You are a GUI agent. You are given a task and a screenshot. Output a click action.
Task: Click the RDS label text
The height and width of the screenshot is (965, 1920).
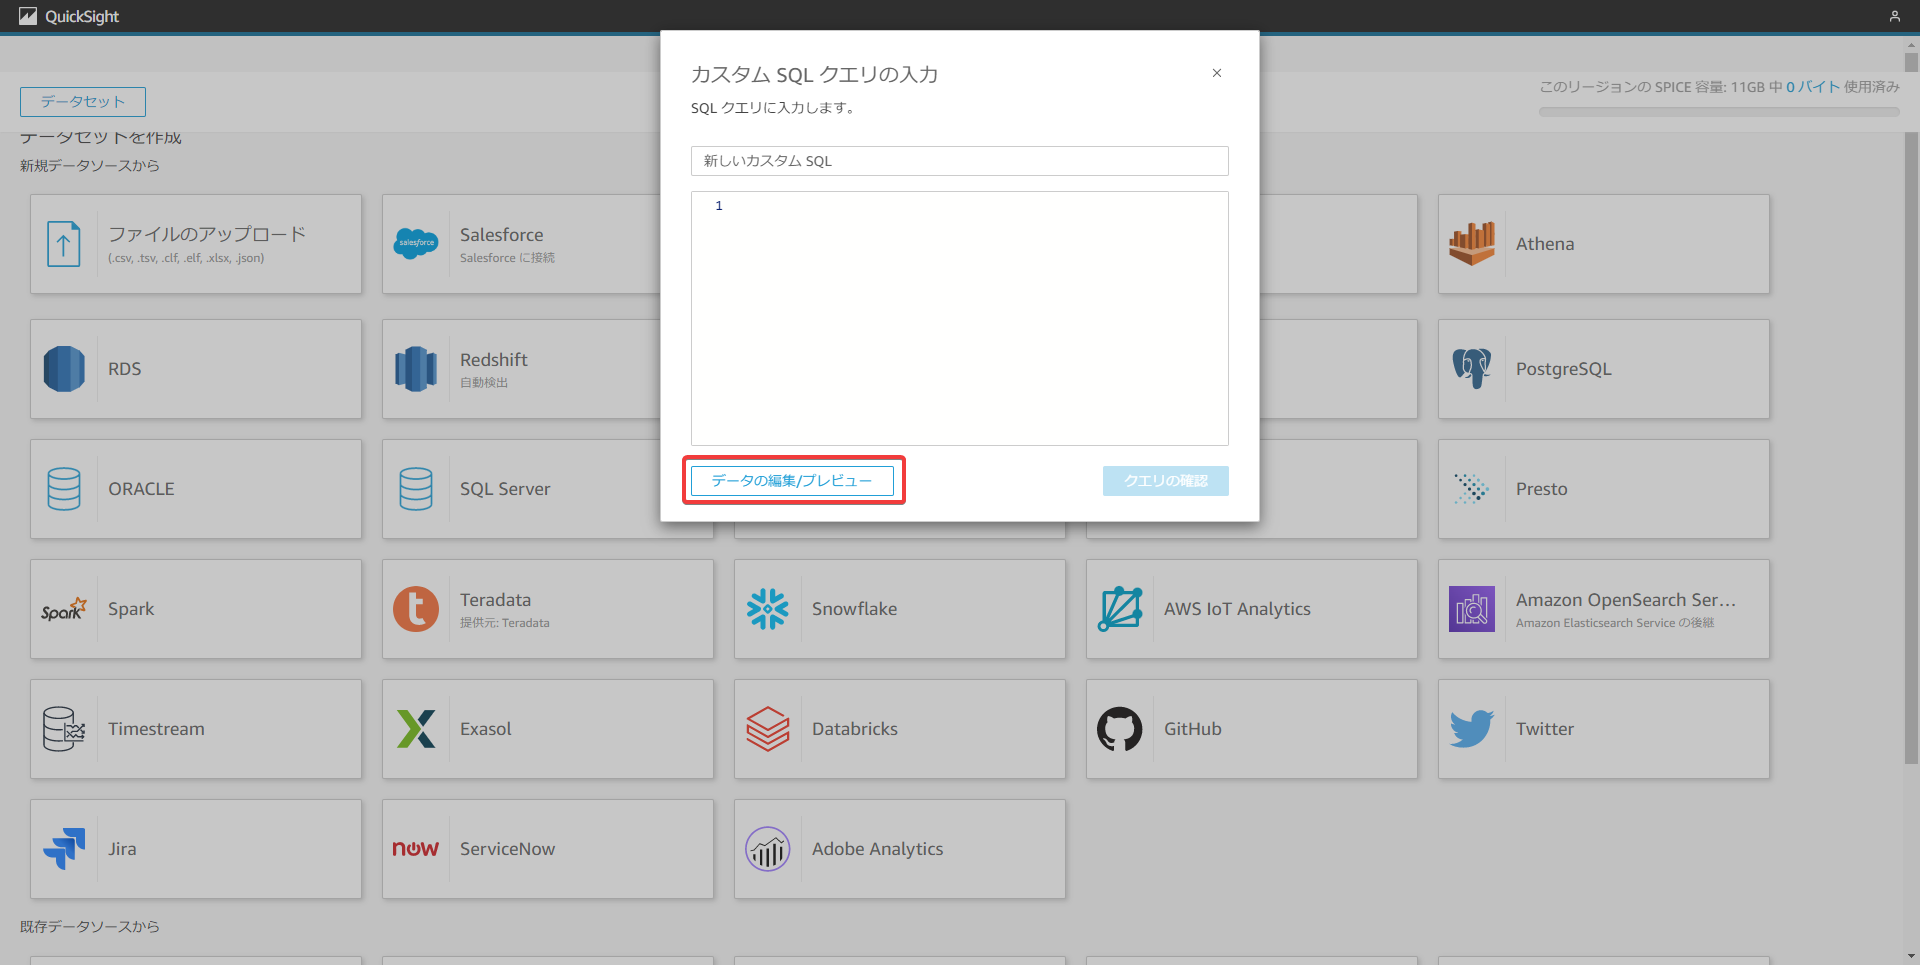tap(125, 369)
